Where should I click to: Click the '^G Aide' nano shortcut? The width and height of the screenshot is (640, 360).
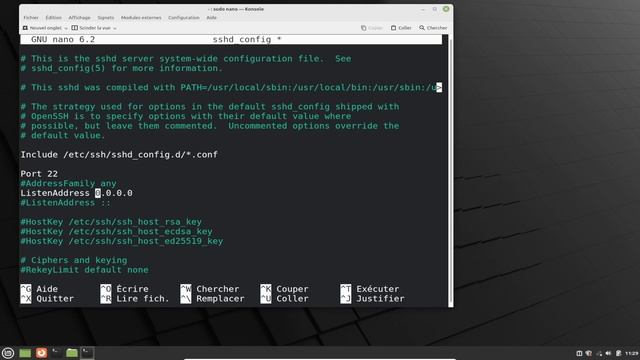click(39, 289)
